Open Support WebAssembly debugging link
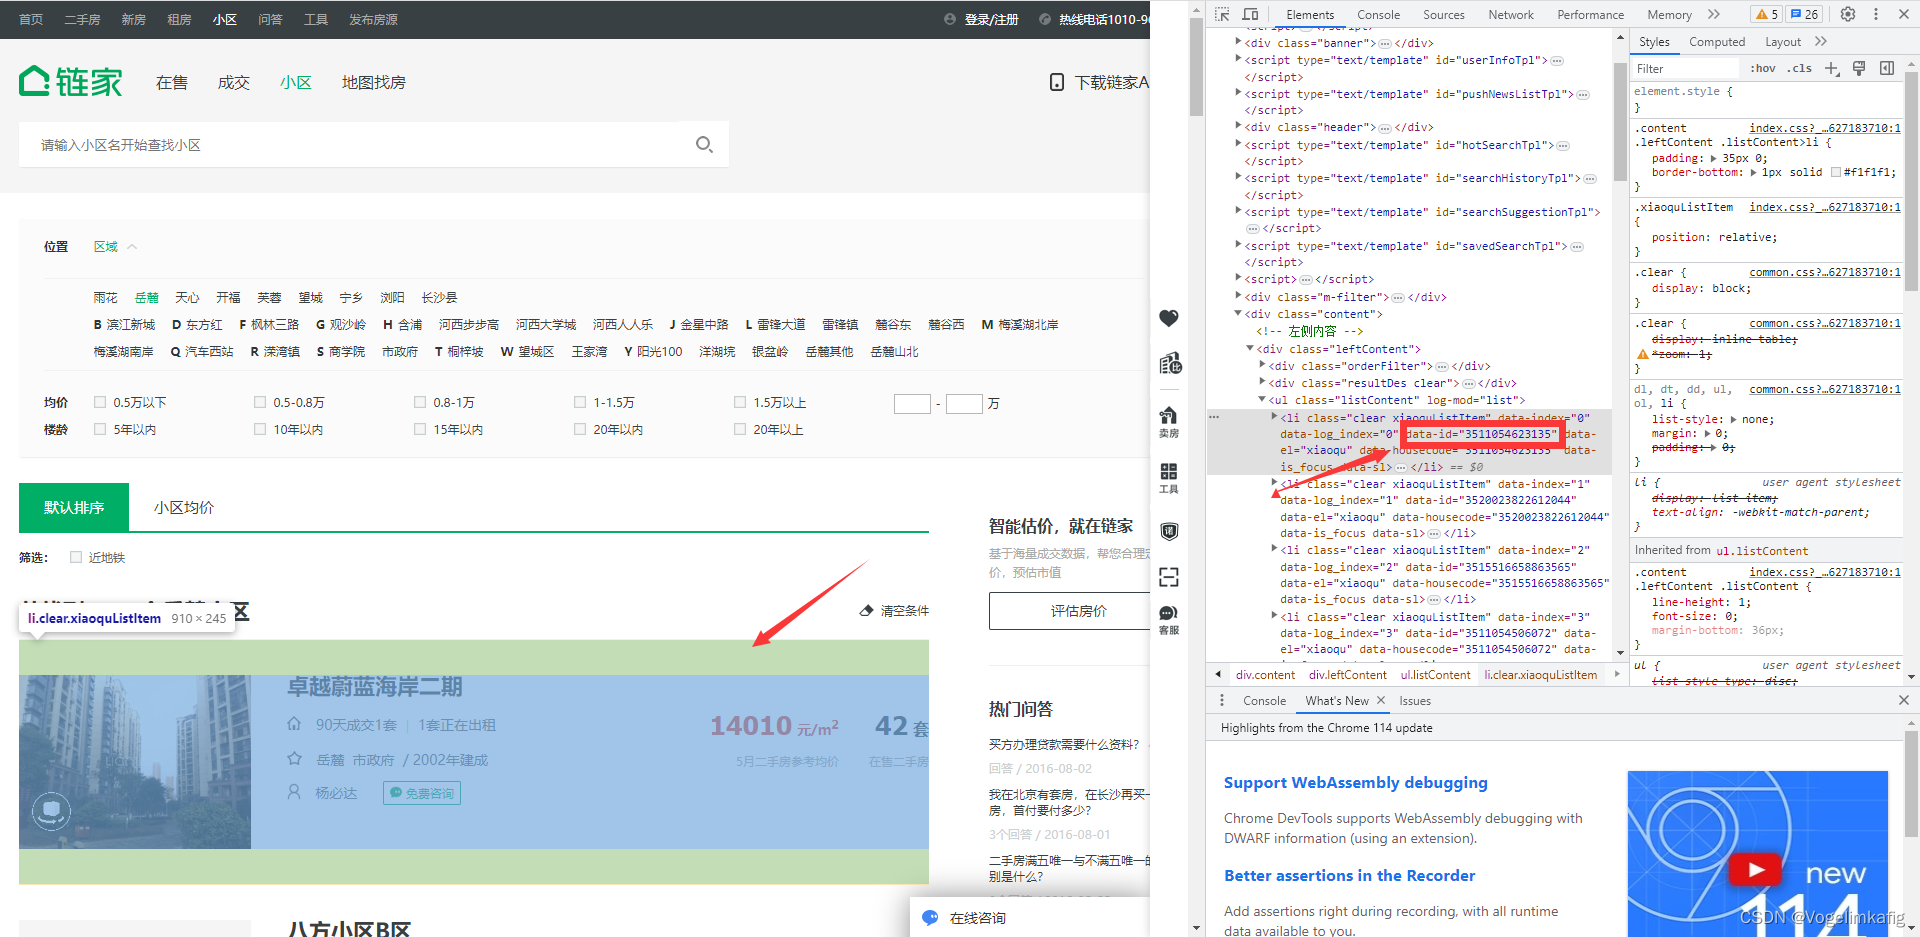The height and width of the screenshot is (937, 1920). pyautogui.click(x=1355, y=782)
